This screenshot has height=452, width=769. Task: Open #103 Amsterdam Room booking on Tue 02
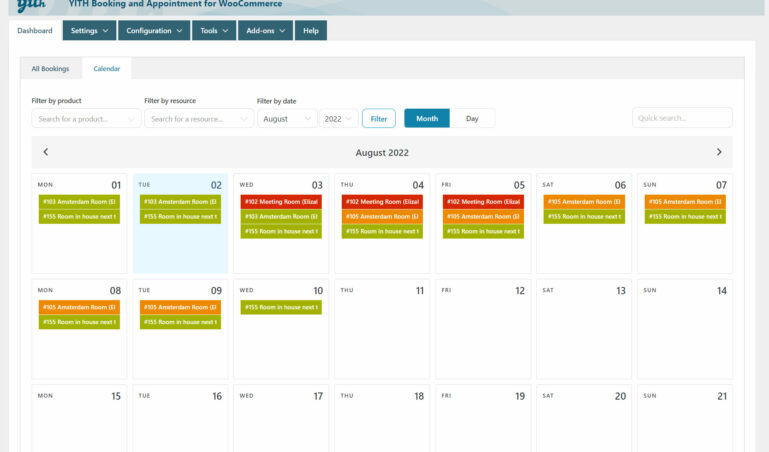[x=180, y=201]
